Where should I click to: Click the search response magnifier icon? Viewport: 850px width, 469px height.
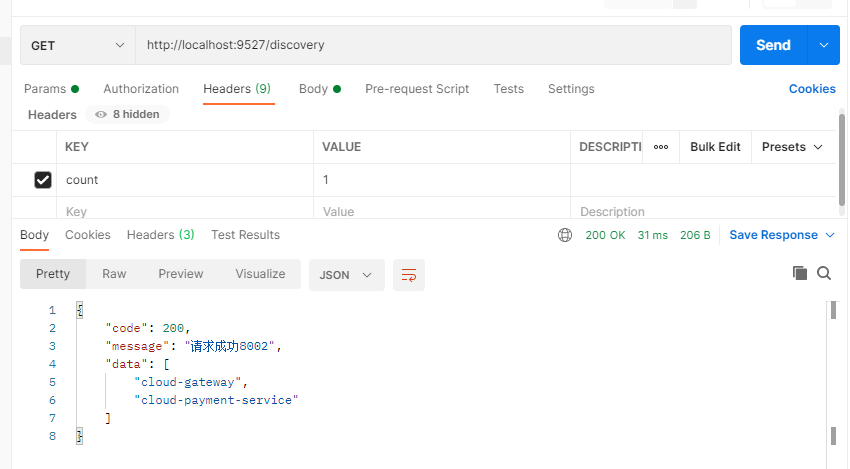[824, 273]
